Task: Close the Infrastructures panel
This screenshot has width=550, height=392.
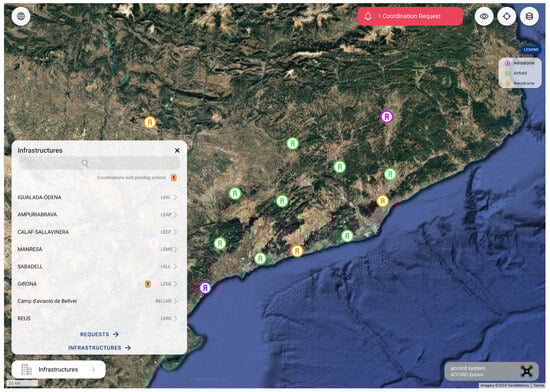Action: pos(177,150)
